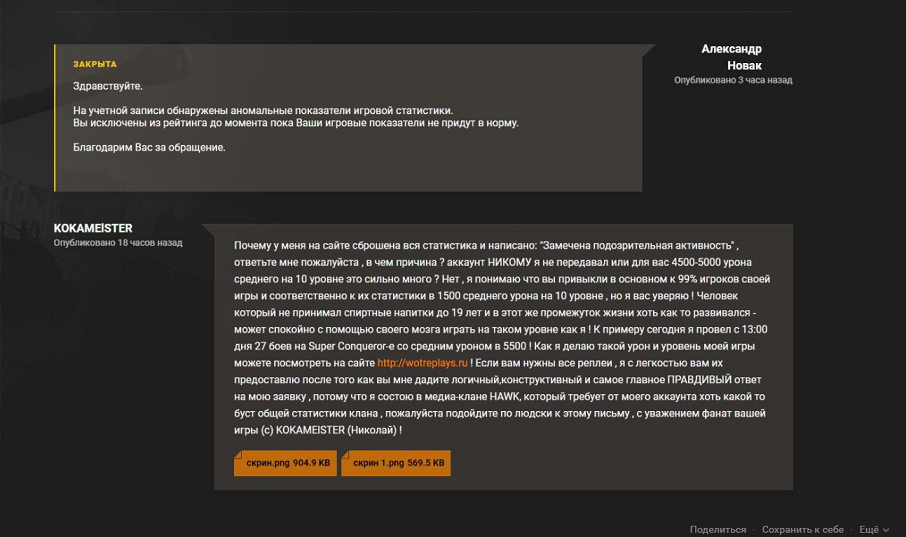Click the Благодарим Вас за обращение line
Viewport: 906px width, 537px height.
click(149, 147)
